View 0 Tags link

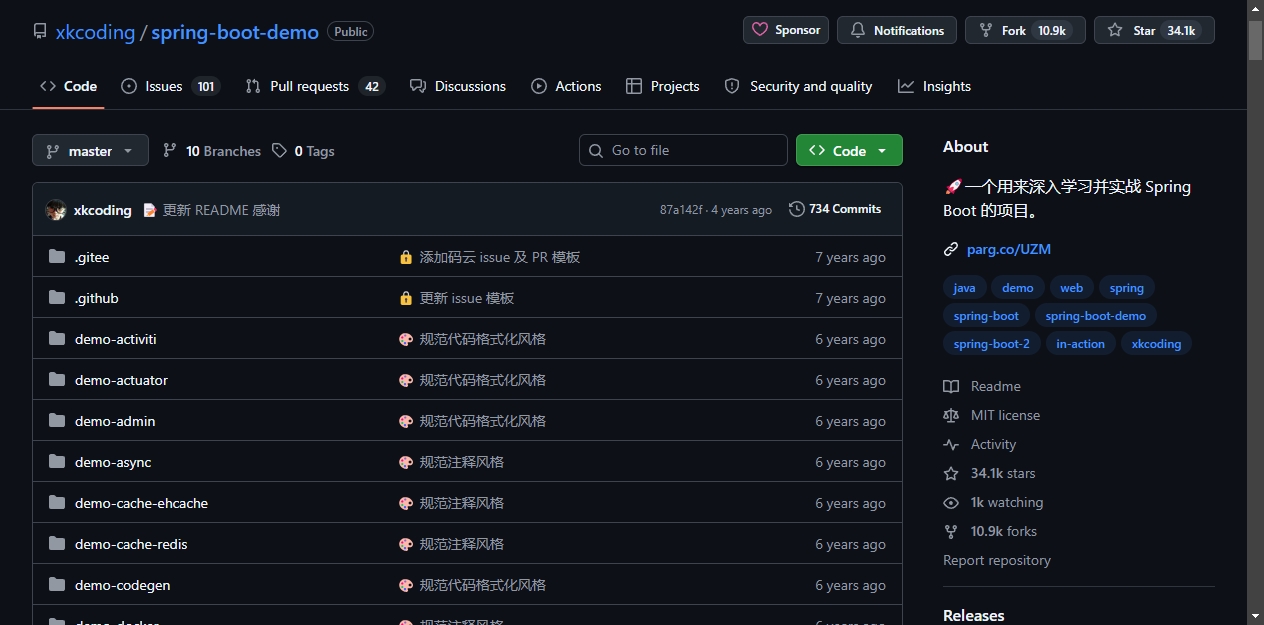coord(303,151)
